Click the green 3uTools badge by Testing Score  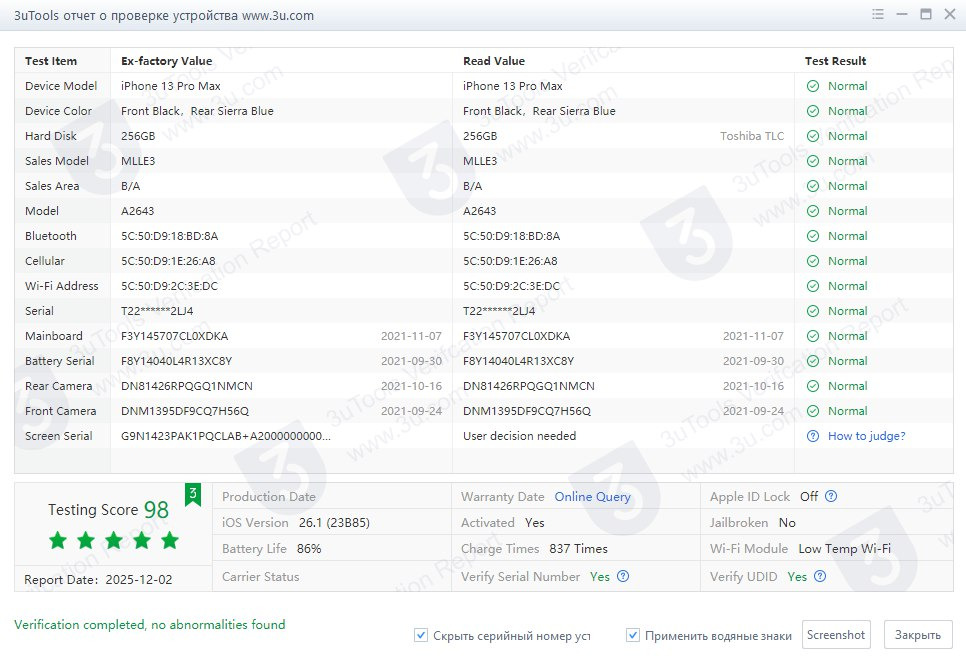click(193, 493)
